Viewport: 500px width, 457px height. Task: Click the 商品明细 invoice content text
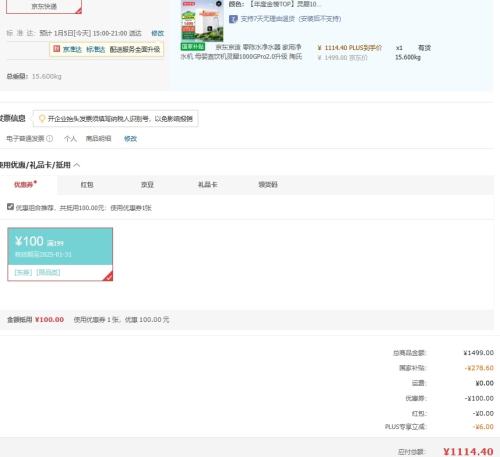point(98,139)
